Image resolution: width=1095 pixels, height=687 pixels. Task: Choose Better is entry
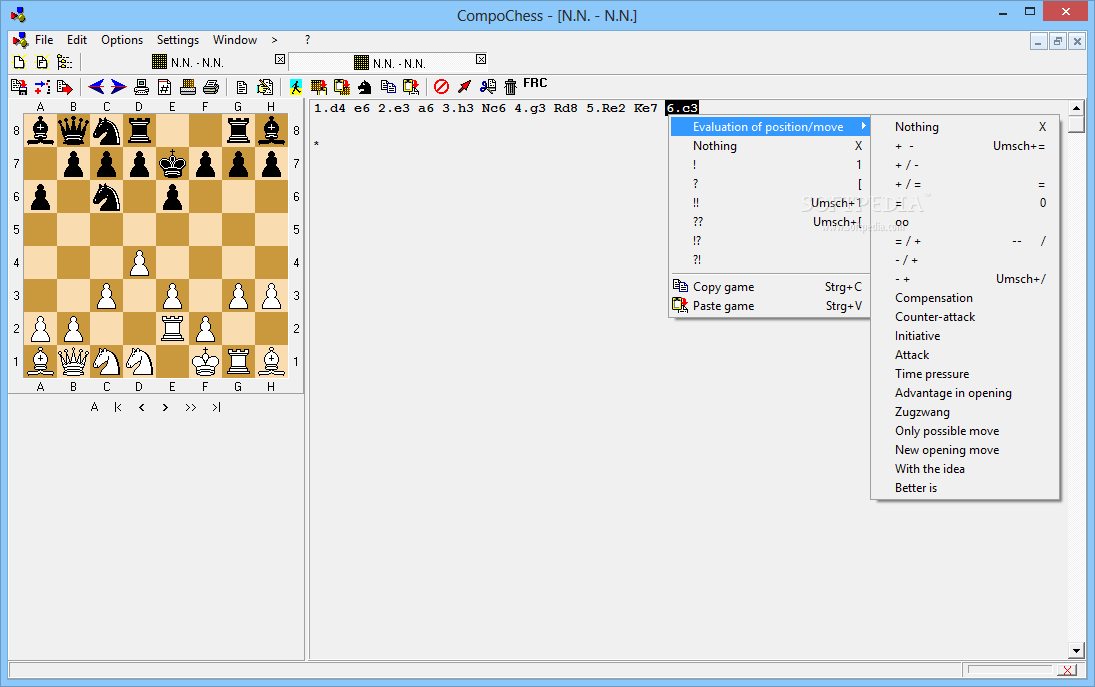click(x=965, y=487)
